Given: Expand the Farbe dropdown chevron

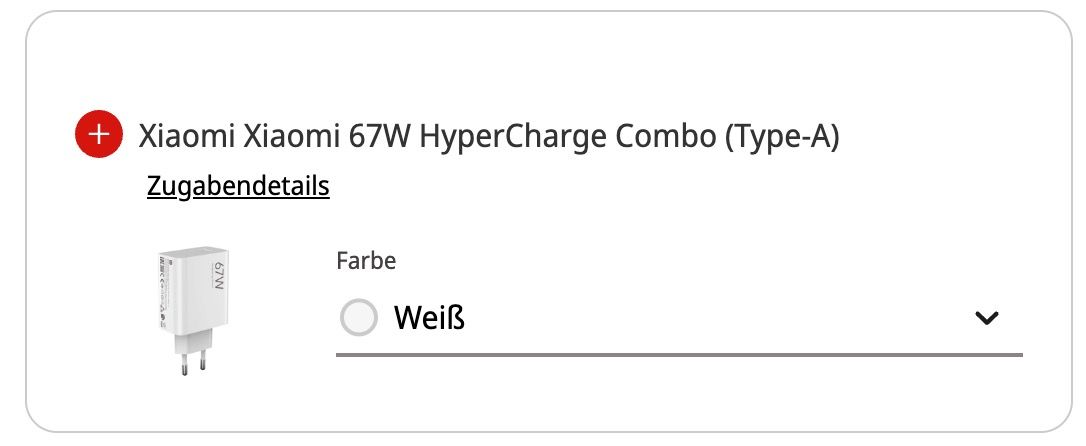Looking at the screenshot, I should pos(986,319).
